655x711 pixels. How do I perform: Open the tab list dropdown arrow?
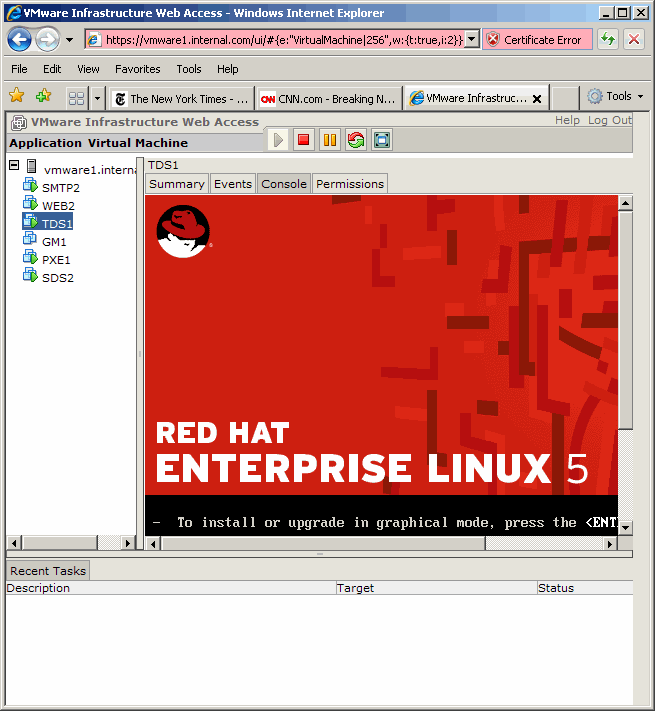(x=98, y=98)
